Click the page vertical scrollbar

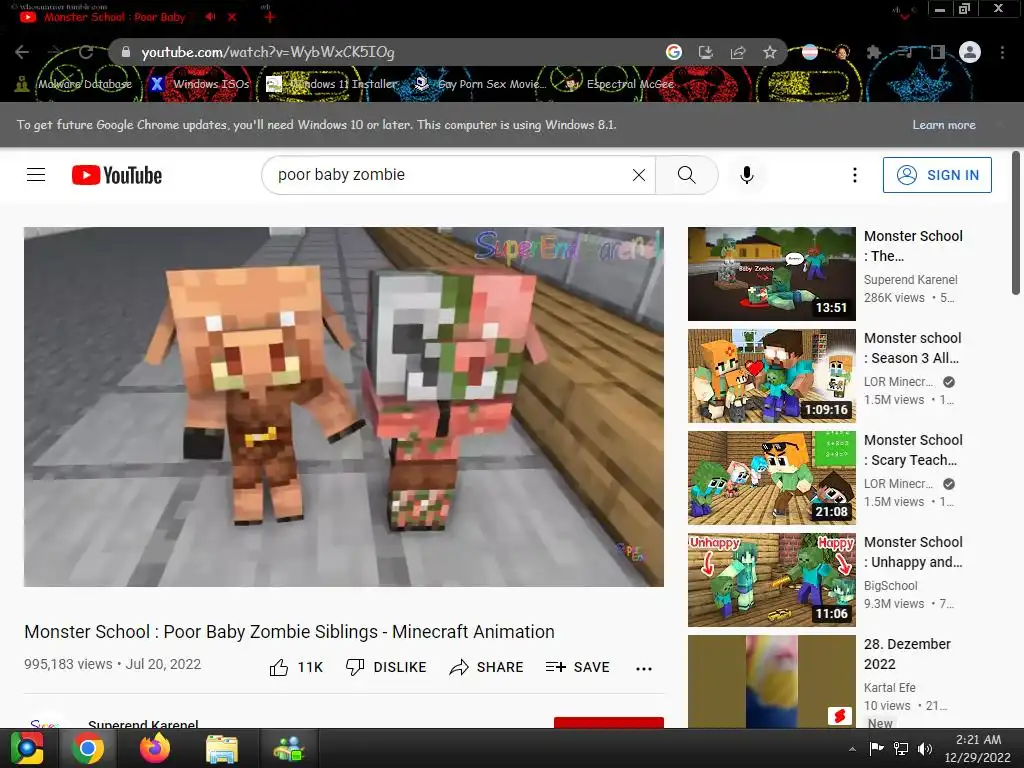pos(1016,223)
